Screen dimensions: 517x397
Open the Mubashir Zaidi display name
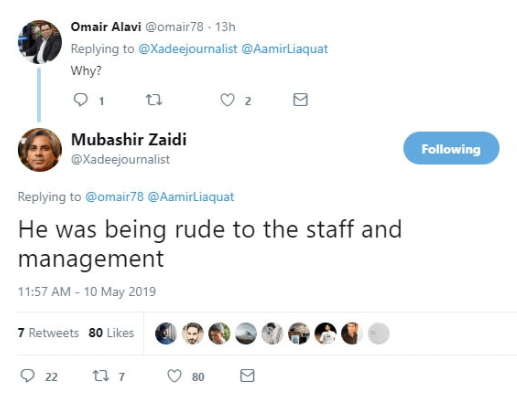[x=129, y=139]
